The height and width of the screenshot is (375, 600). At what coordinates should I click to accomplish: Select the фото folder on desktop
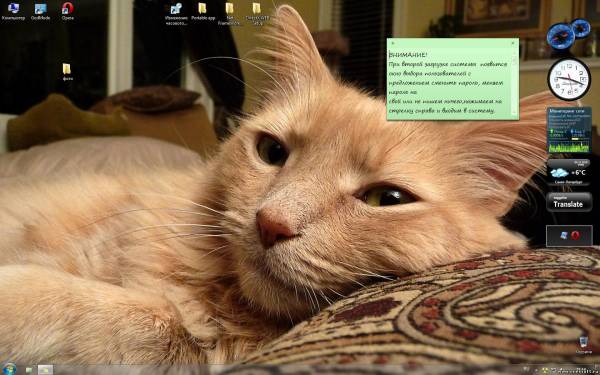[67, 72]
